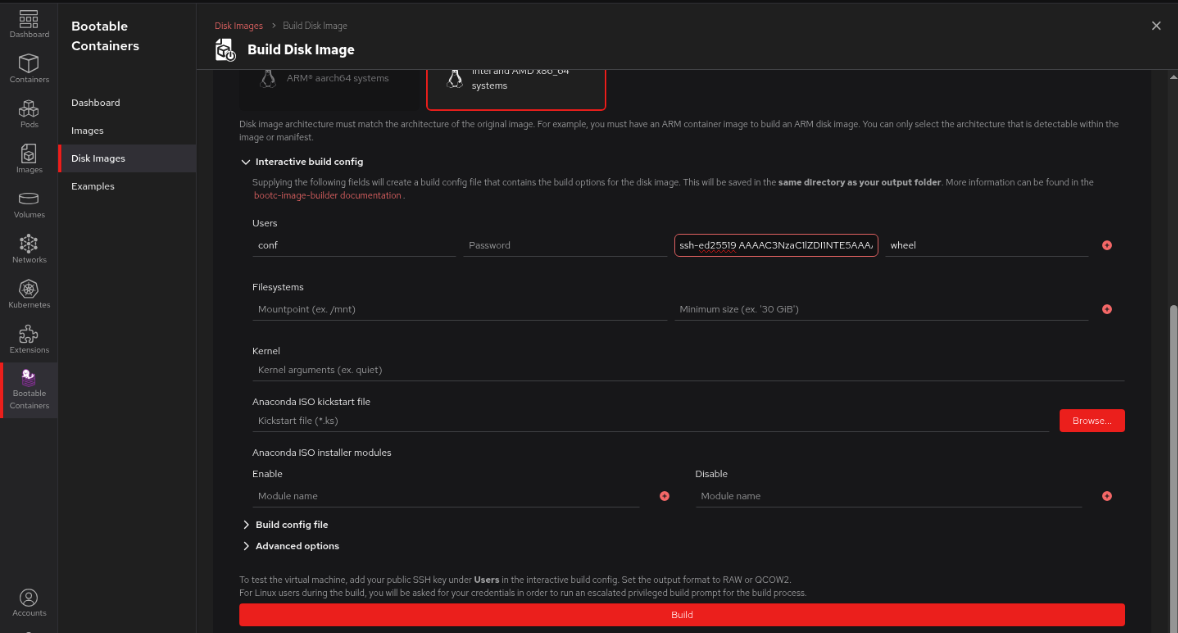Open Volumes from the navigation rail
The image size is (1178, 633).
tap(29, 204)
